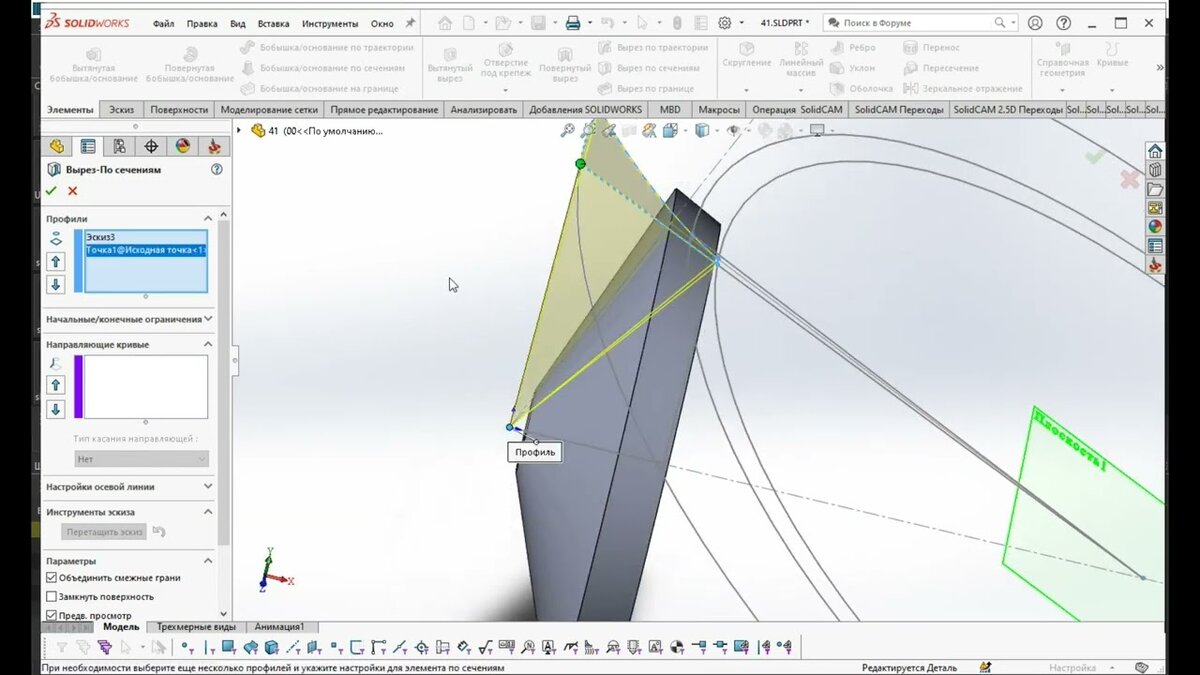
Task: Expand the ribbon overflow chevron
Action: pos(1160,68)
